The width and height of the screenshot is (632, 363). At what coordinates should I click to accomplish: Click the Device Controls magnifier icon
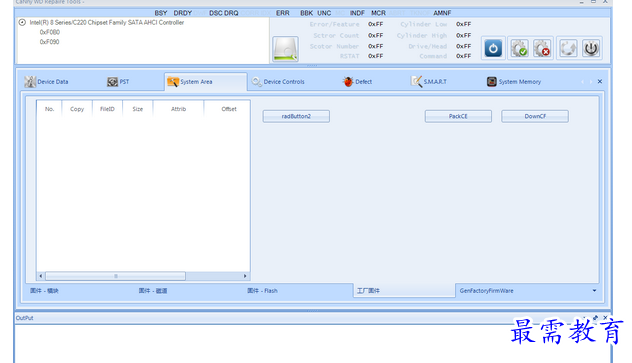257,82
